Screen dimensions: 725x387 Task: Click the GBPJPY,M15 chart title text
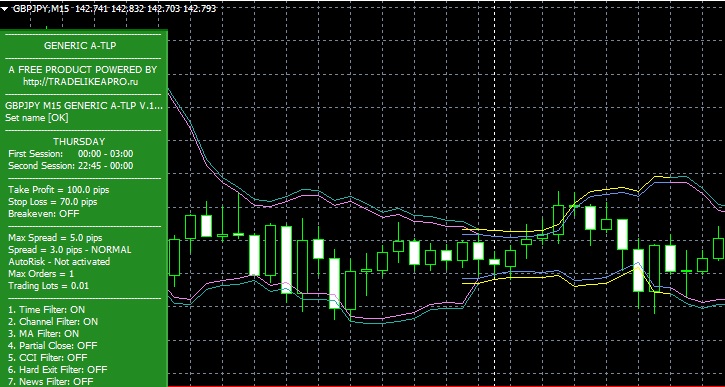(x=41, y=8)
